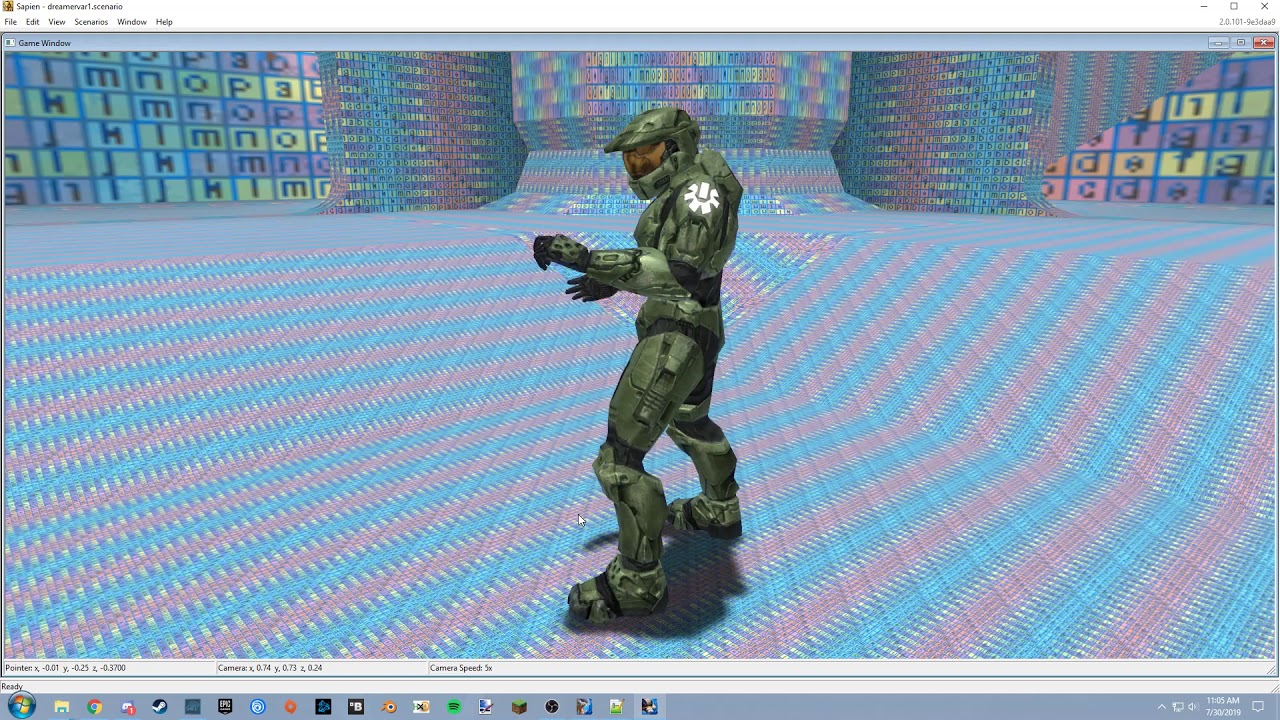Open Origin from taskbar
Screen dimensions: 1280x720
(290, 707)
